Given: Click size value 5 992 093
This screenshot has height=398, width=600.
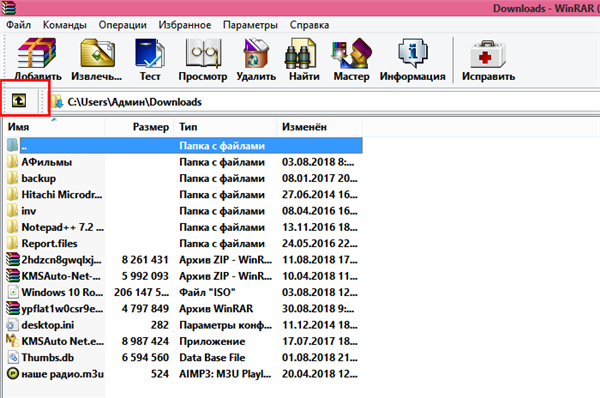Looking at the screenshot, I should 145,276.
